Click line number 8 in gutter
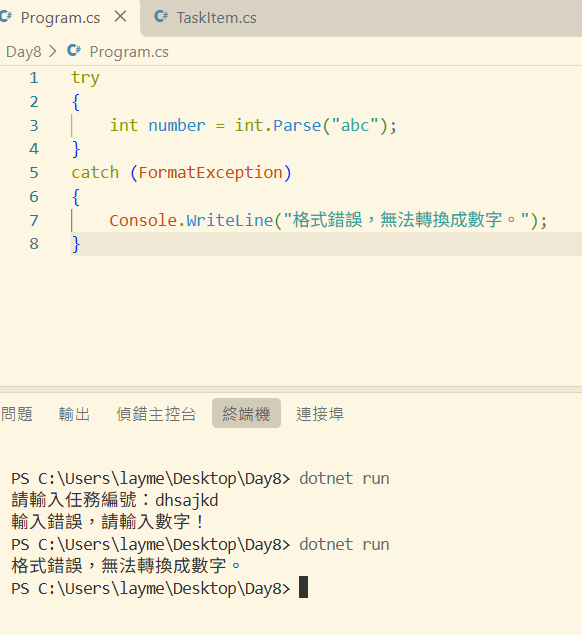 (x=34, y=244)
